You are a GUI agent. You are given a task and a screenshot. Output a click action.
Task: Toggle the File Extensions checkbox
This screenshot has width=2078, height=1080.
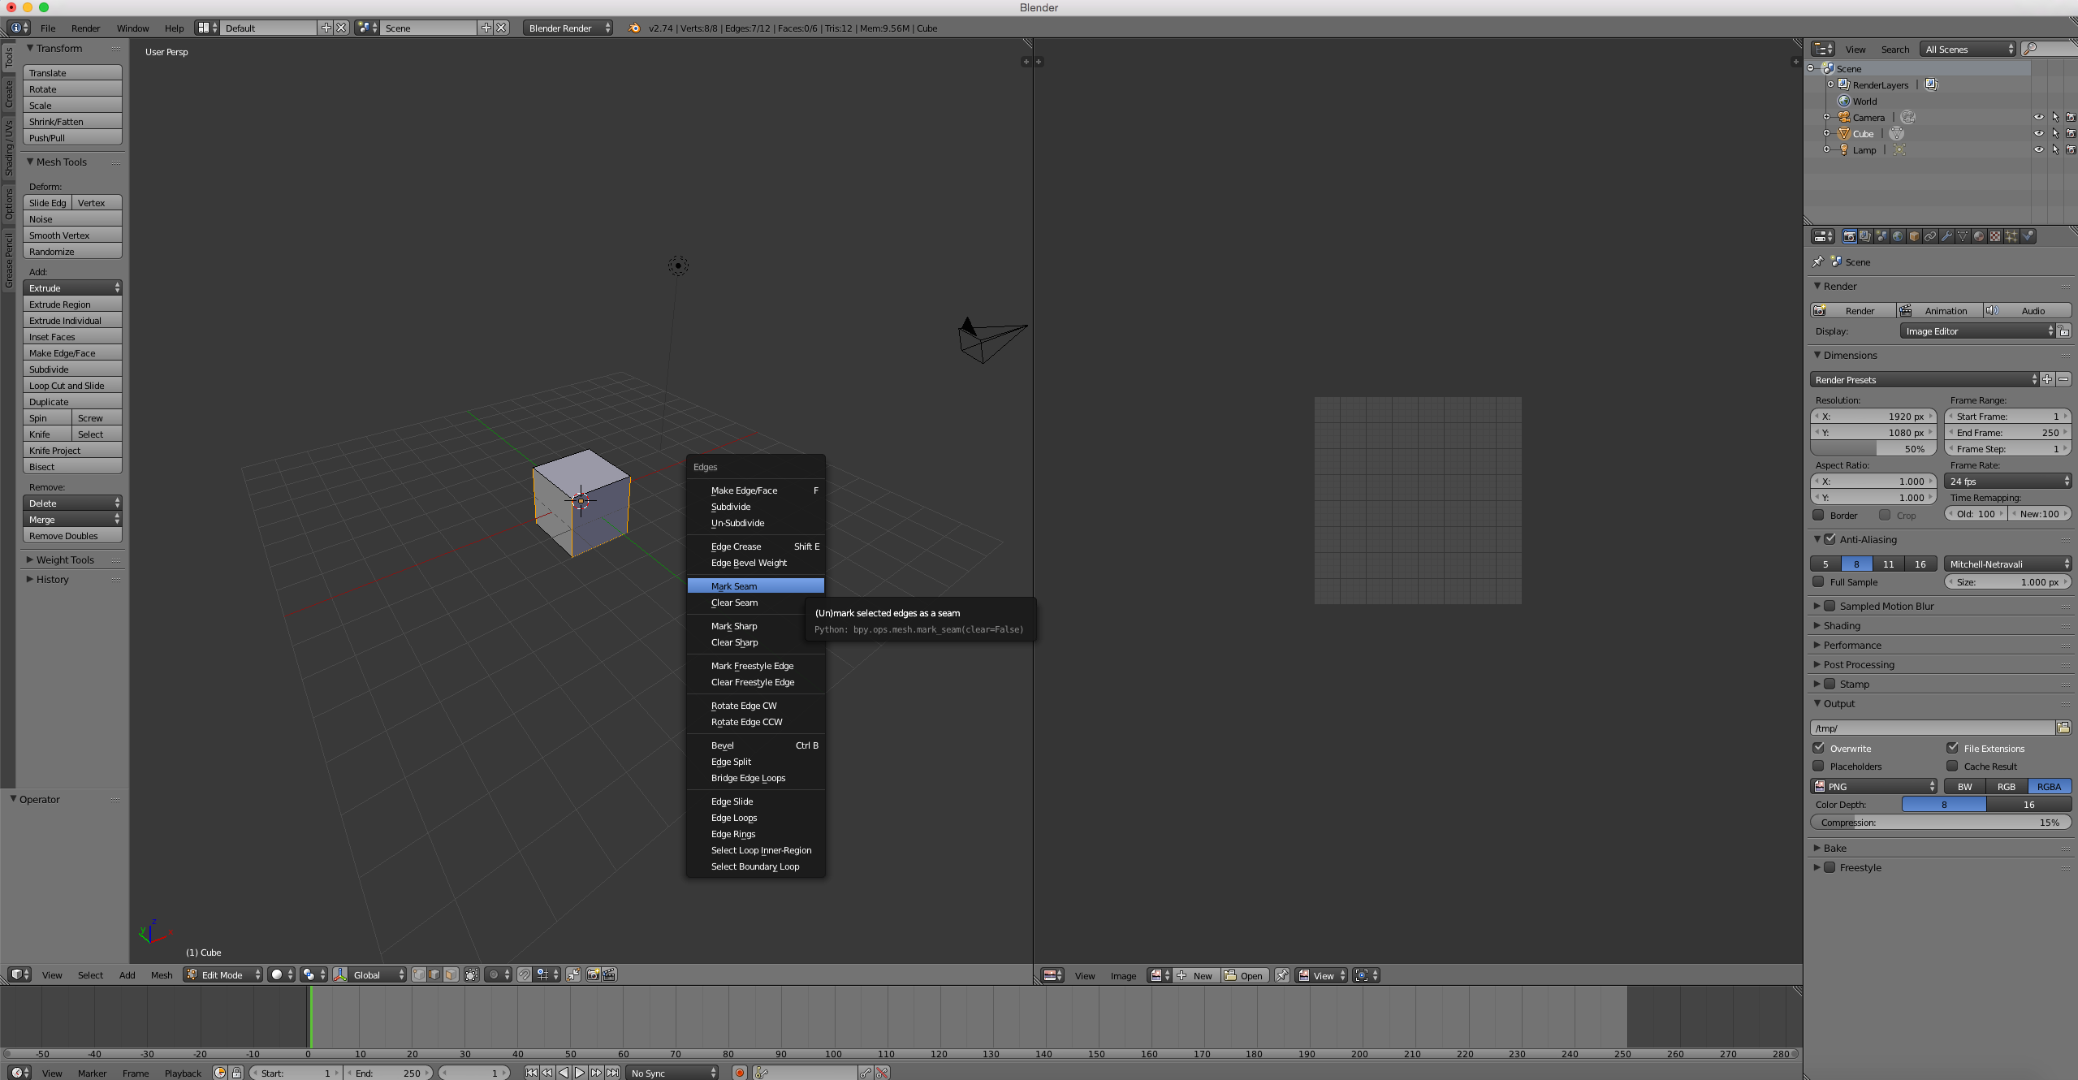(x=1953, y=747)
